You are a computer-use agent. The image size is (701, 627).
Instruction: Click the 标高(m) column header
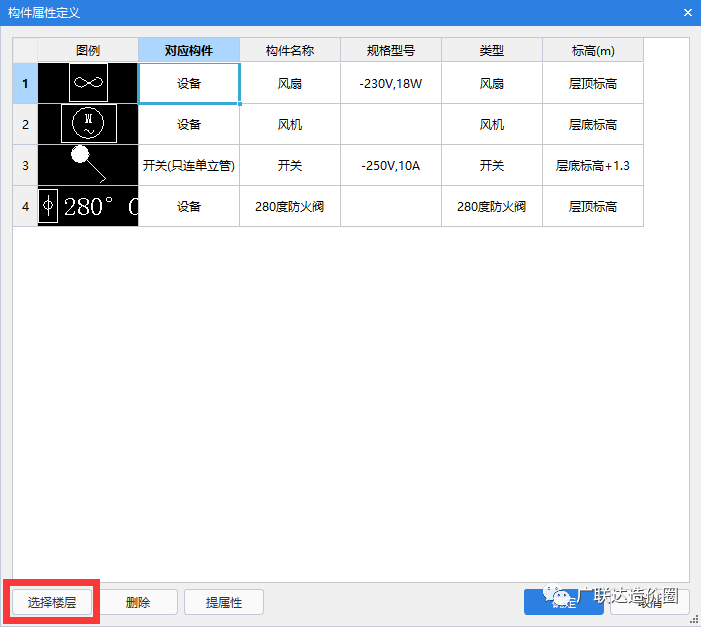(593, 50)
